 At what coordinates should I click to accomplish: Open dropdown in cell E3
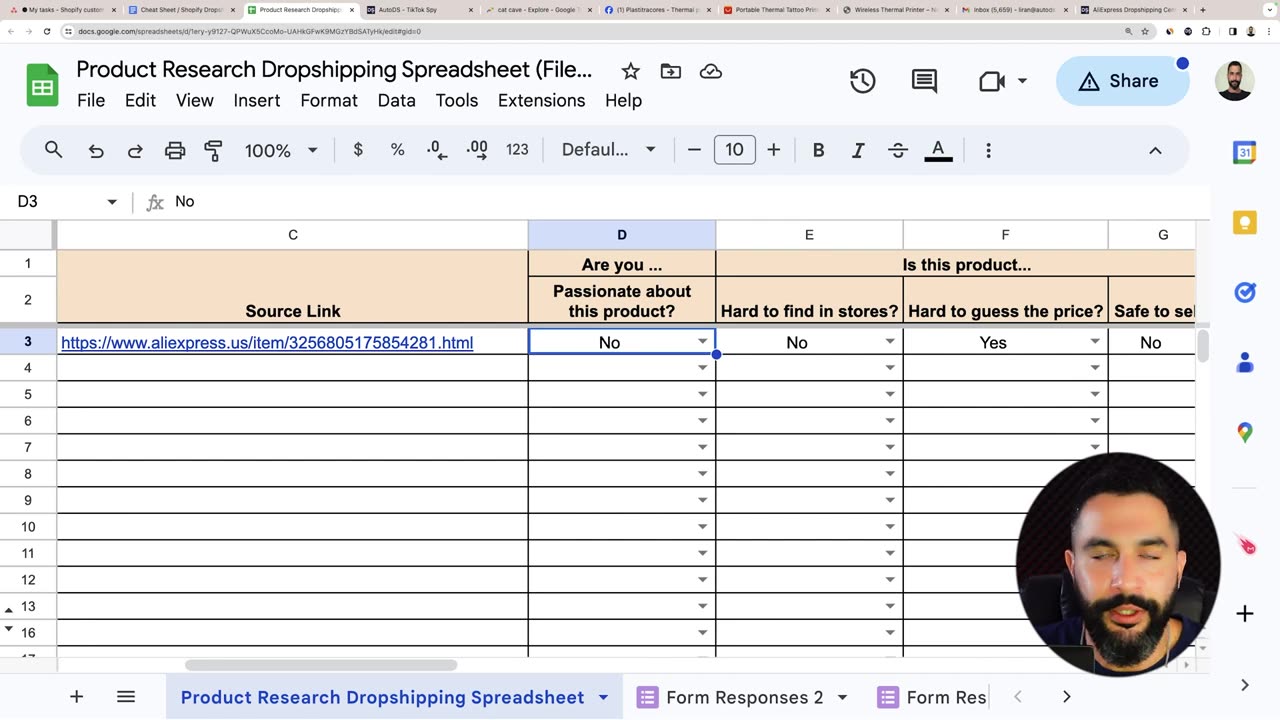[889, 342]
